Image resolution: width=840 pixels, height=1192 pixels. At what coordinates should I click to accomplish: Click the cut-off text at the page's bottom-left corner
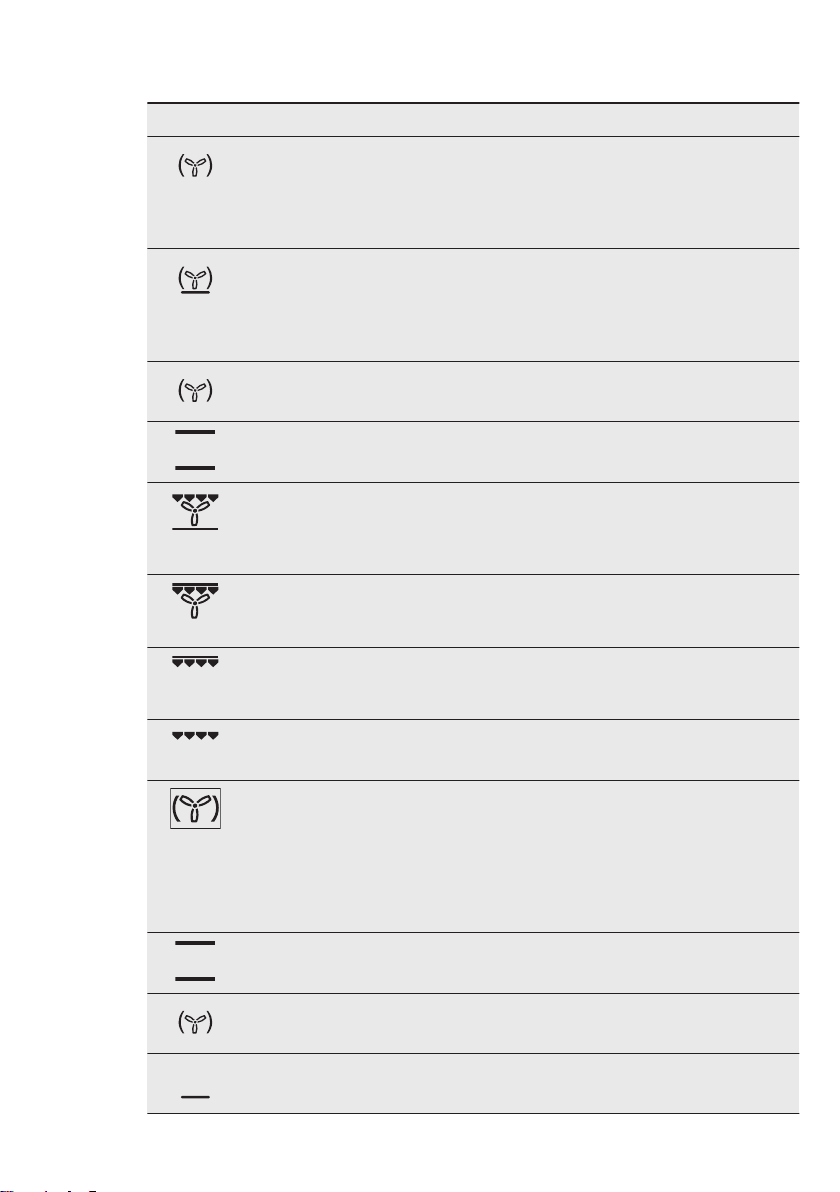click(48, 1188)
